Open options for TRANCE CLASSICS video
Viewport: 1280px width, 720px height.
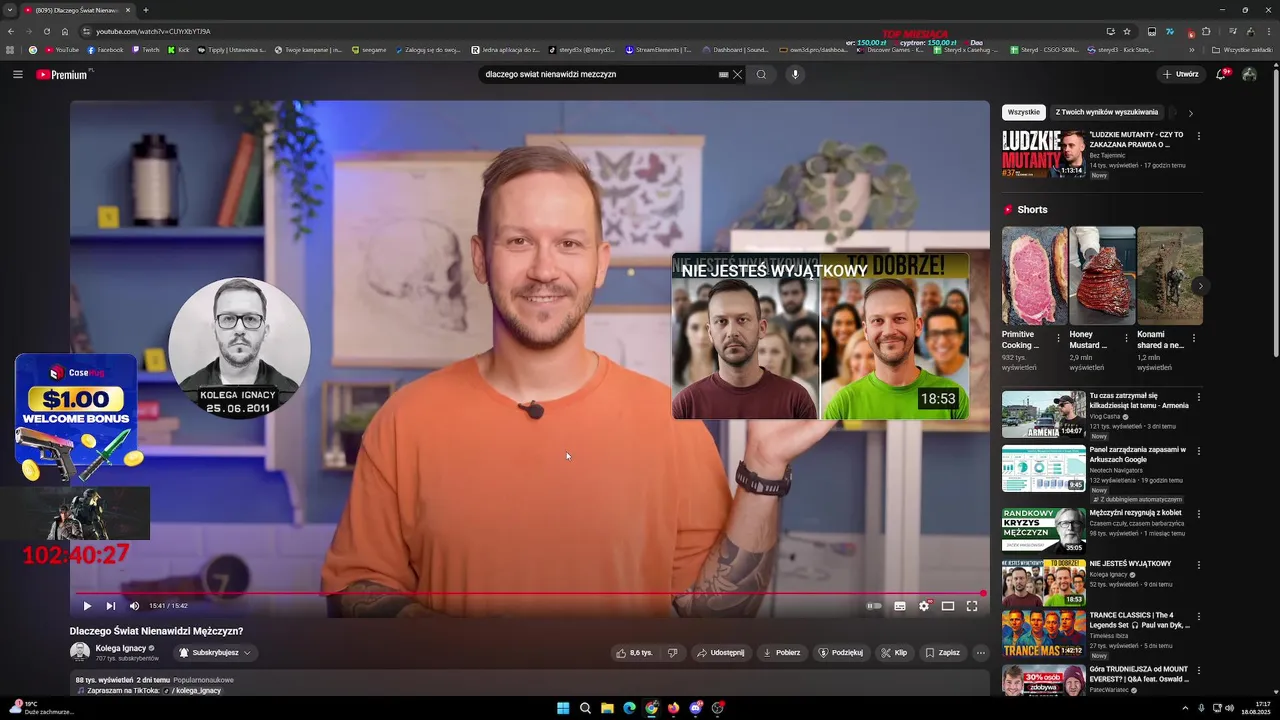tap(1198, 616)
